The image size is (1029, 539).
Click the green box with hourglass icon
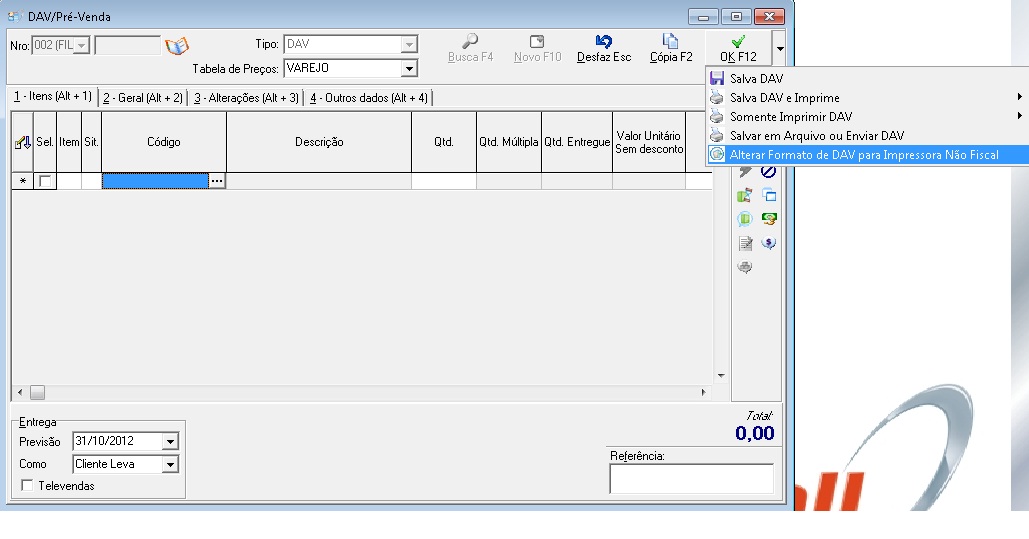[745, 195]
